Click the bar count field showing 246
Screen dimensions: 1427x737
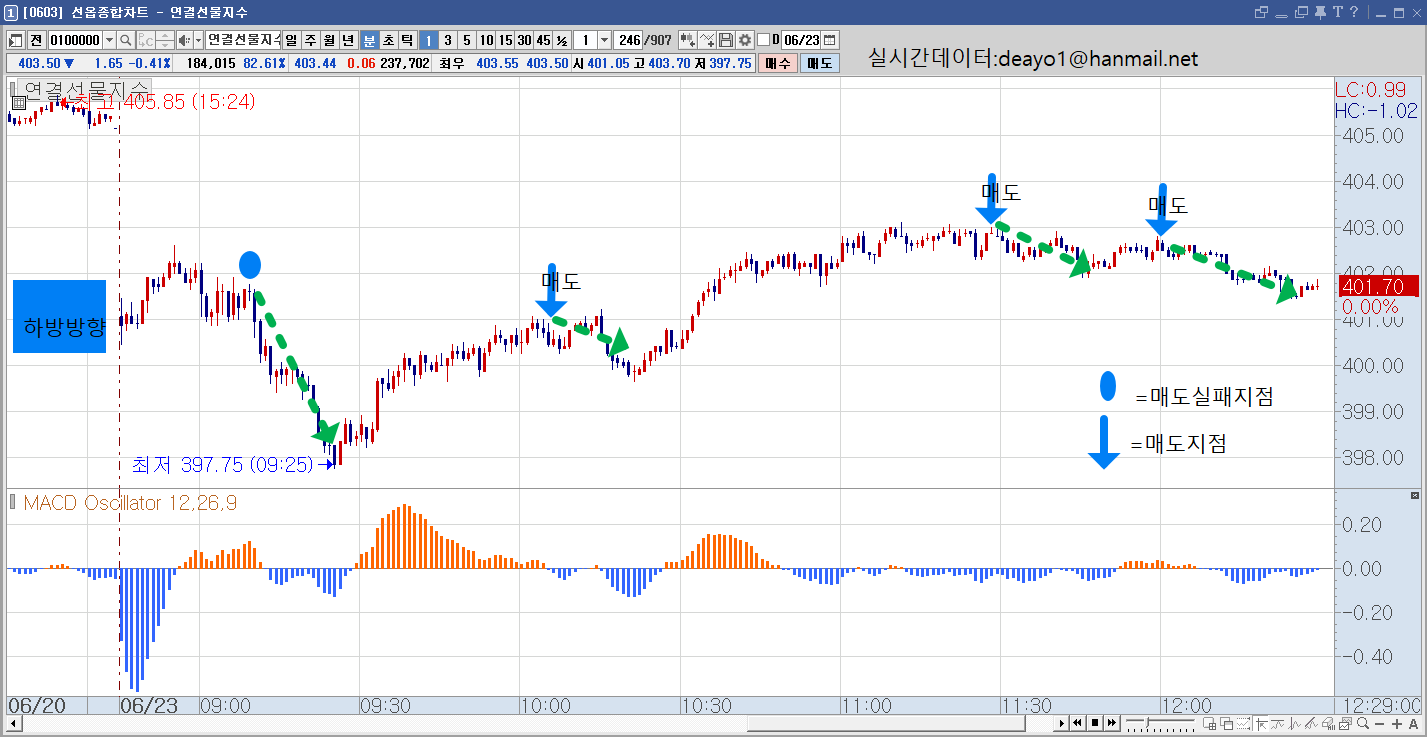click(628, 40)
